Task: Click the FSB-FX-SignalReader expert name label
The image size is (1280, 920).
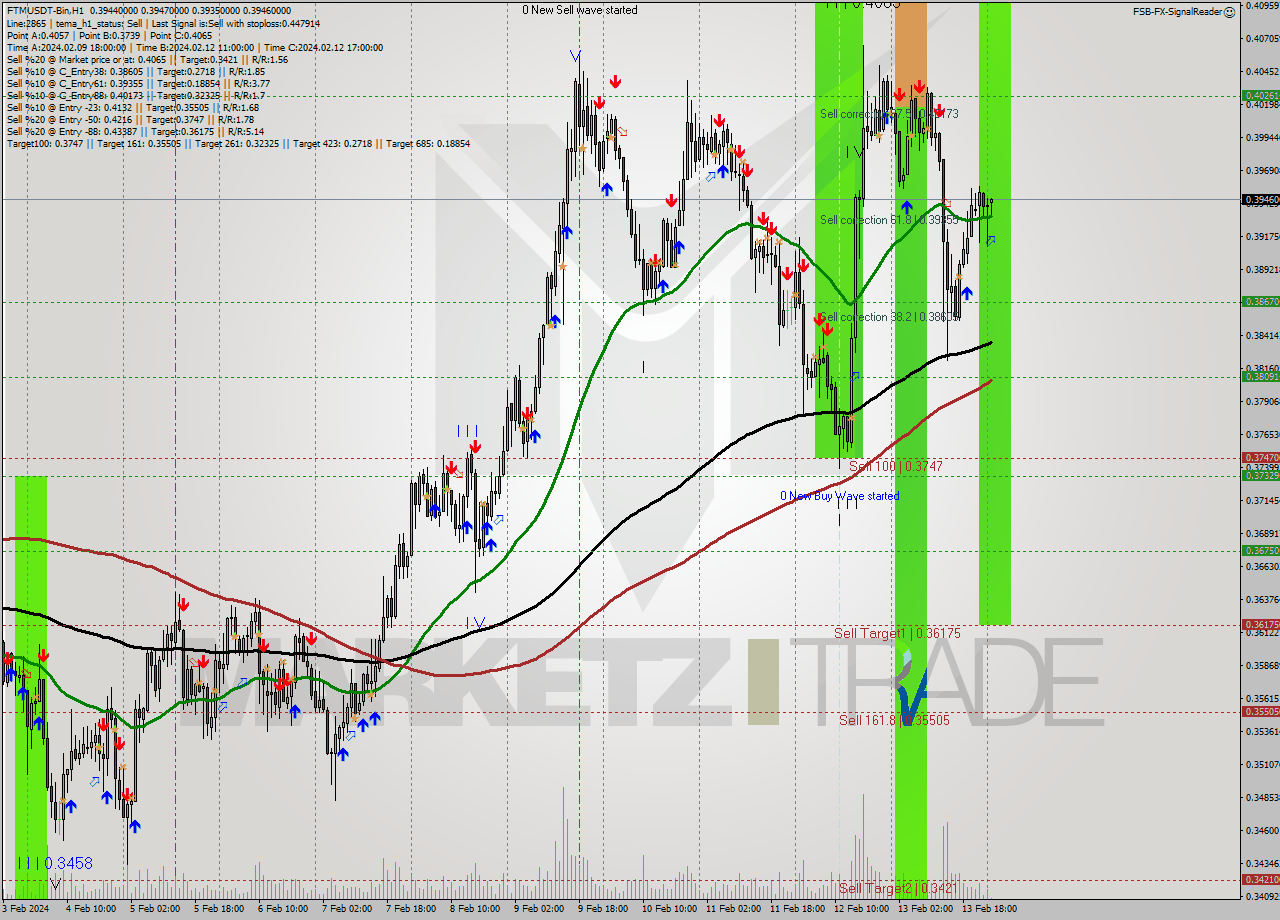Action: click(1177, 11)
